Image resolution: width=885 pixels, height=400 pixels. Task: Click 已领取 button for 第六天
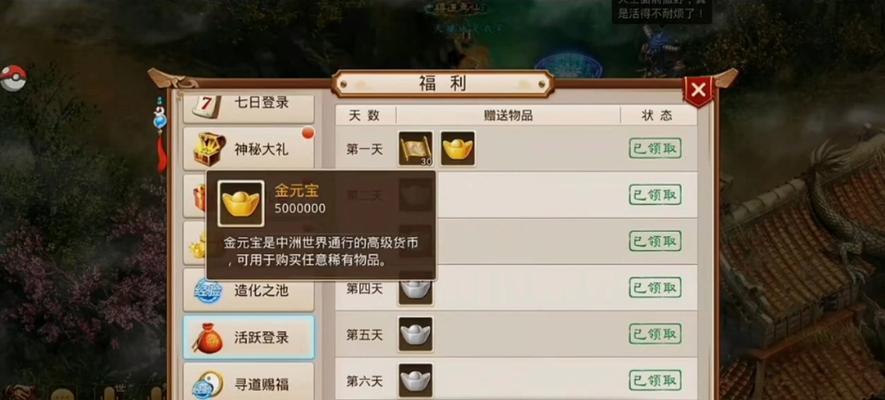click(655, 380)
